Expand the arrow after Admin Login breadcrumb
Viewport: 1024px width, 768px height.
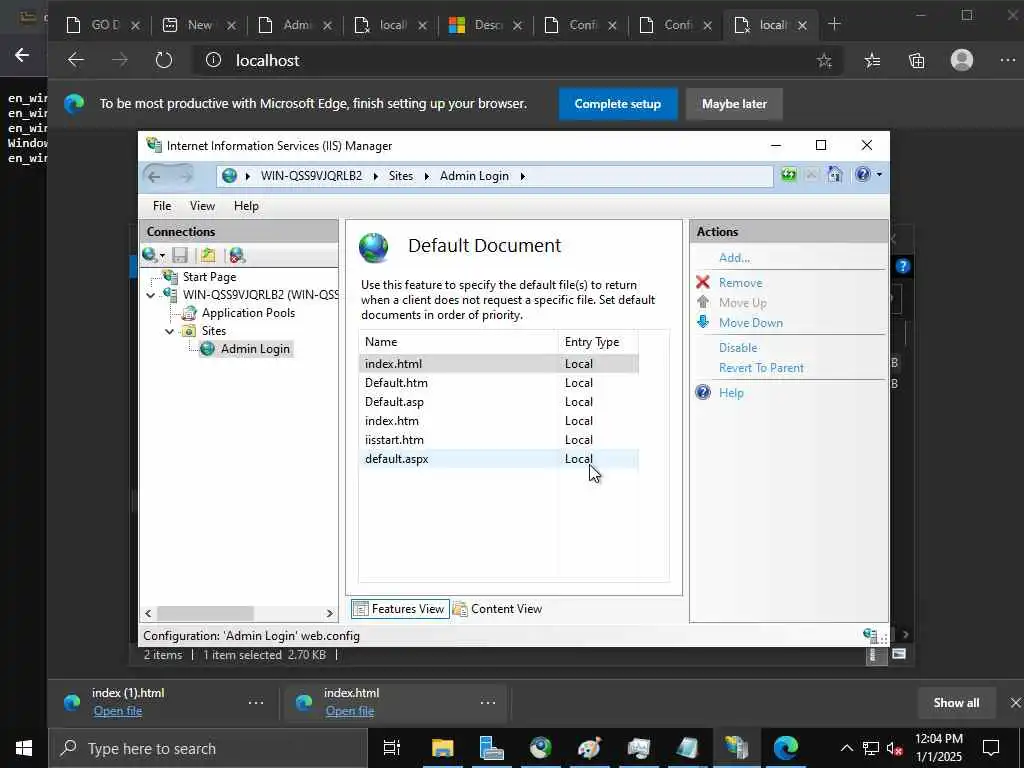[522, 176]
